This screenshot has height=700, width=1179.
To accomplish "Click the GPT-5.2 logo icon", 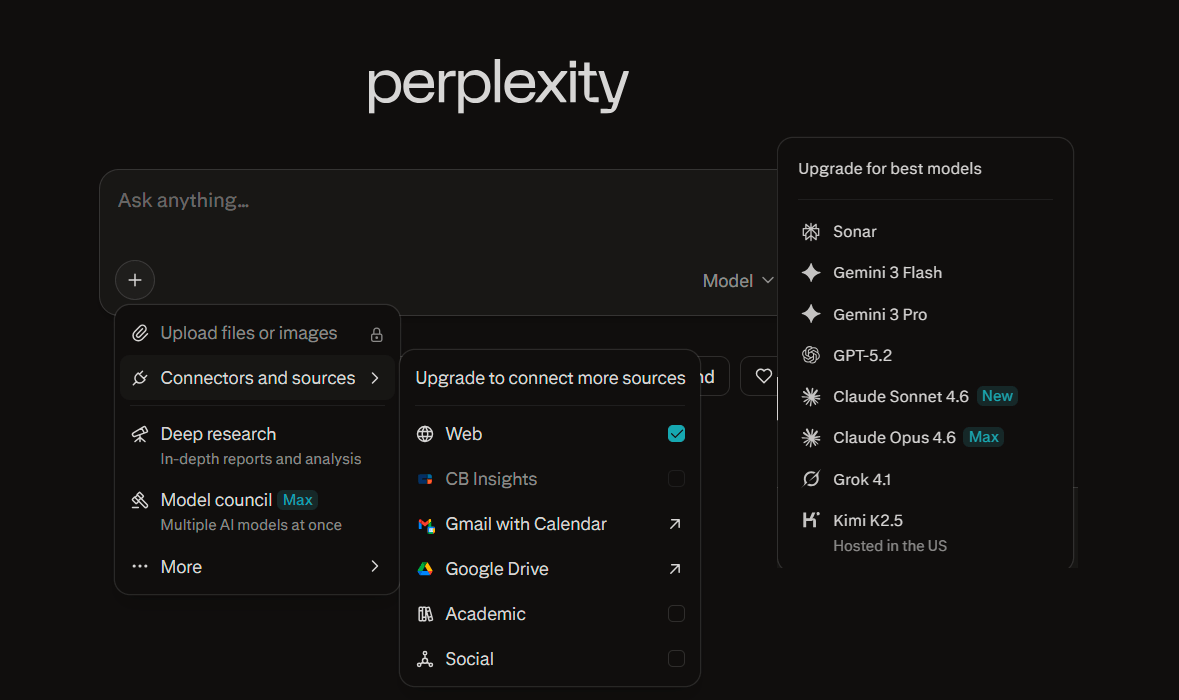I will click(x=811, y=355).
